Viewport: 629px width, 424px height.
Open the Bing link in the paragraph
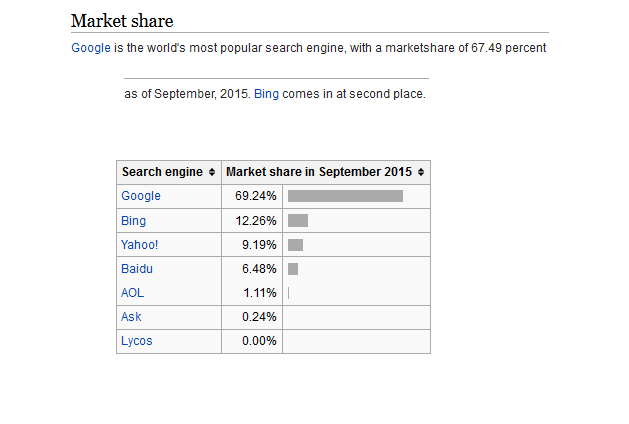pyautogui.click(x=266, y=94)
